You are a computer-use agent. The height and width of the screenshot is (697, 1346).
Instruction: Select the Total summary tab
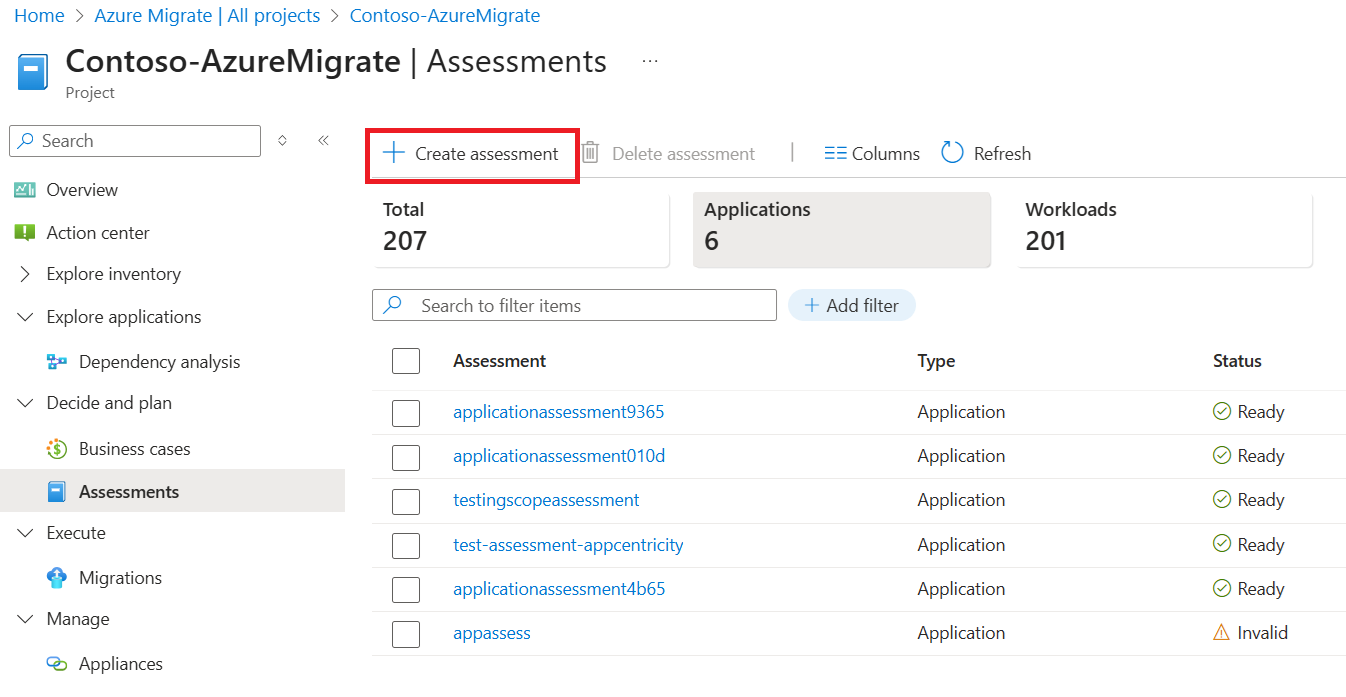tap(522, 230)
